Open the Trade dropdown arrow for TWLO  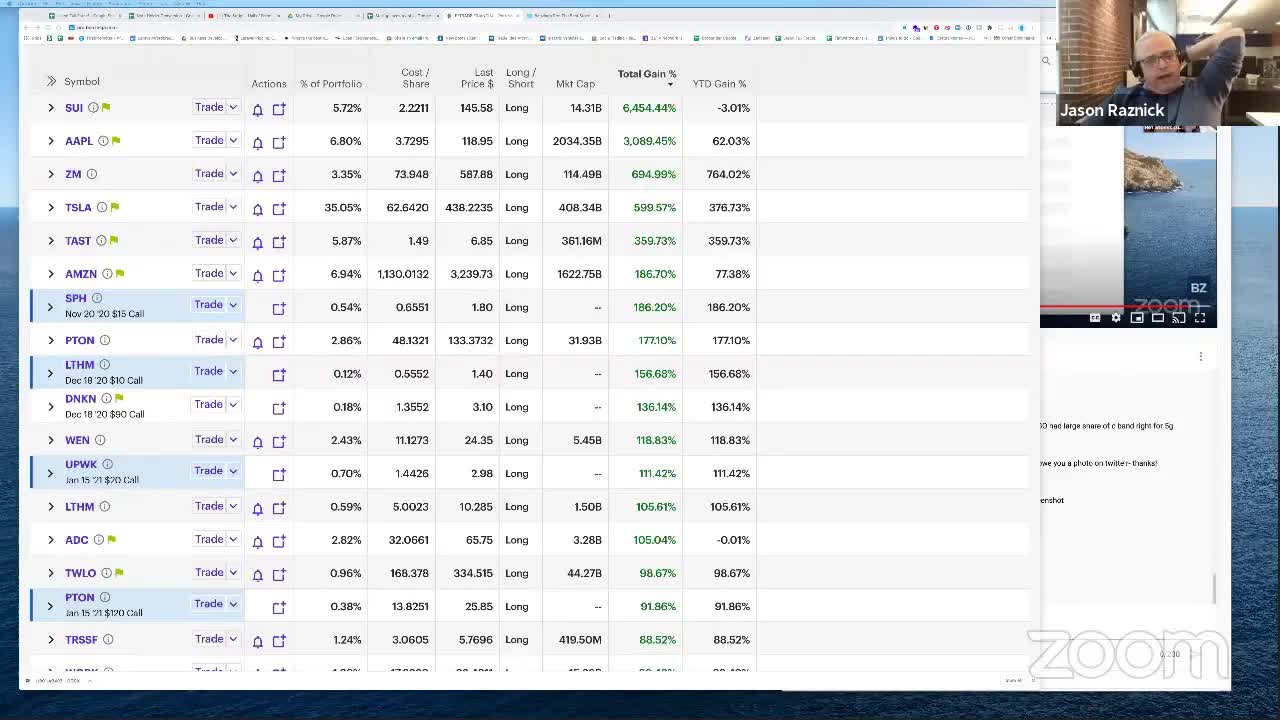click(x=233, y=573)
